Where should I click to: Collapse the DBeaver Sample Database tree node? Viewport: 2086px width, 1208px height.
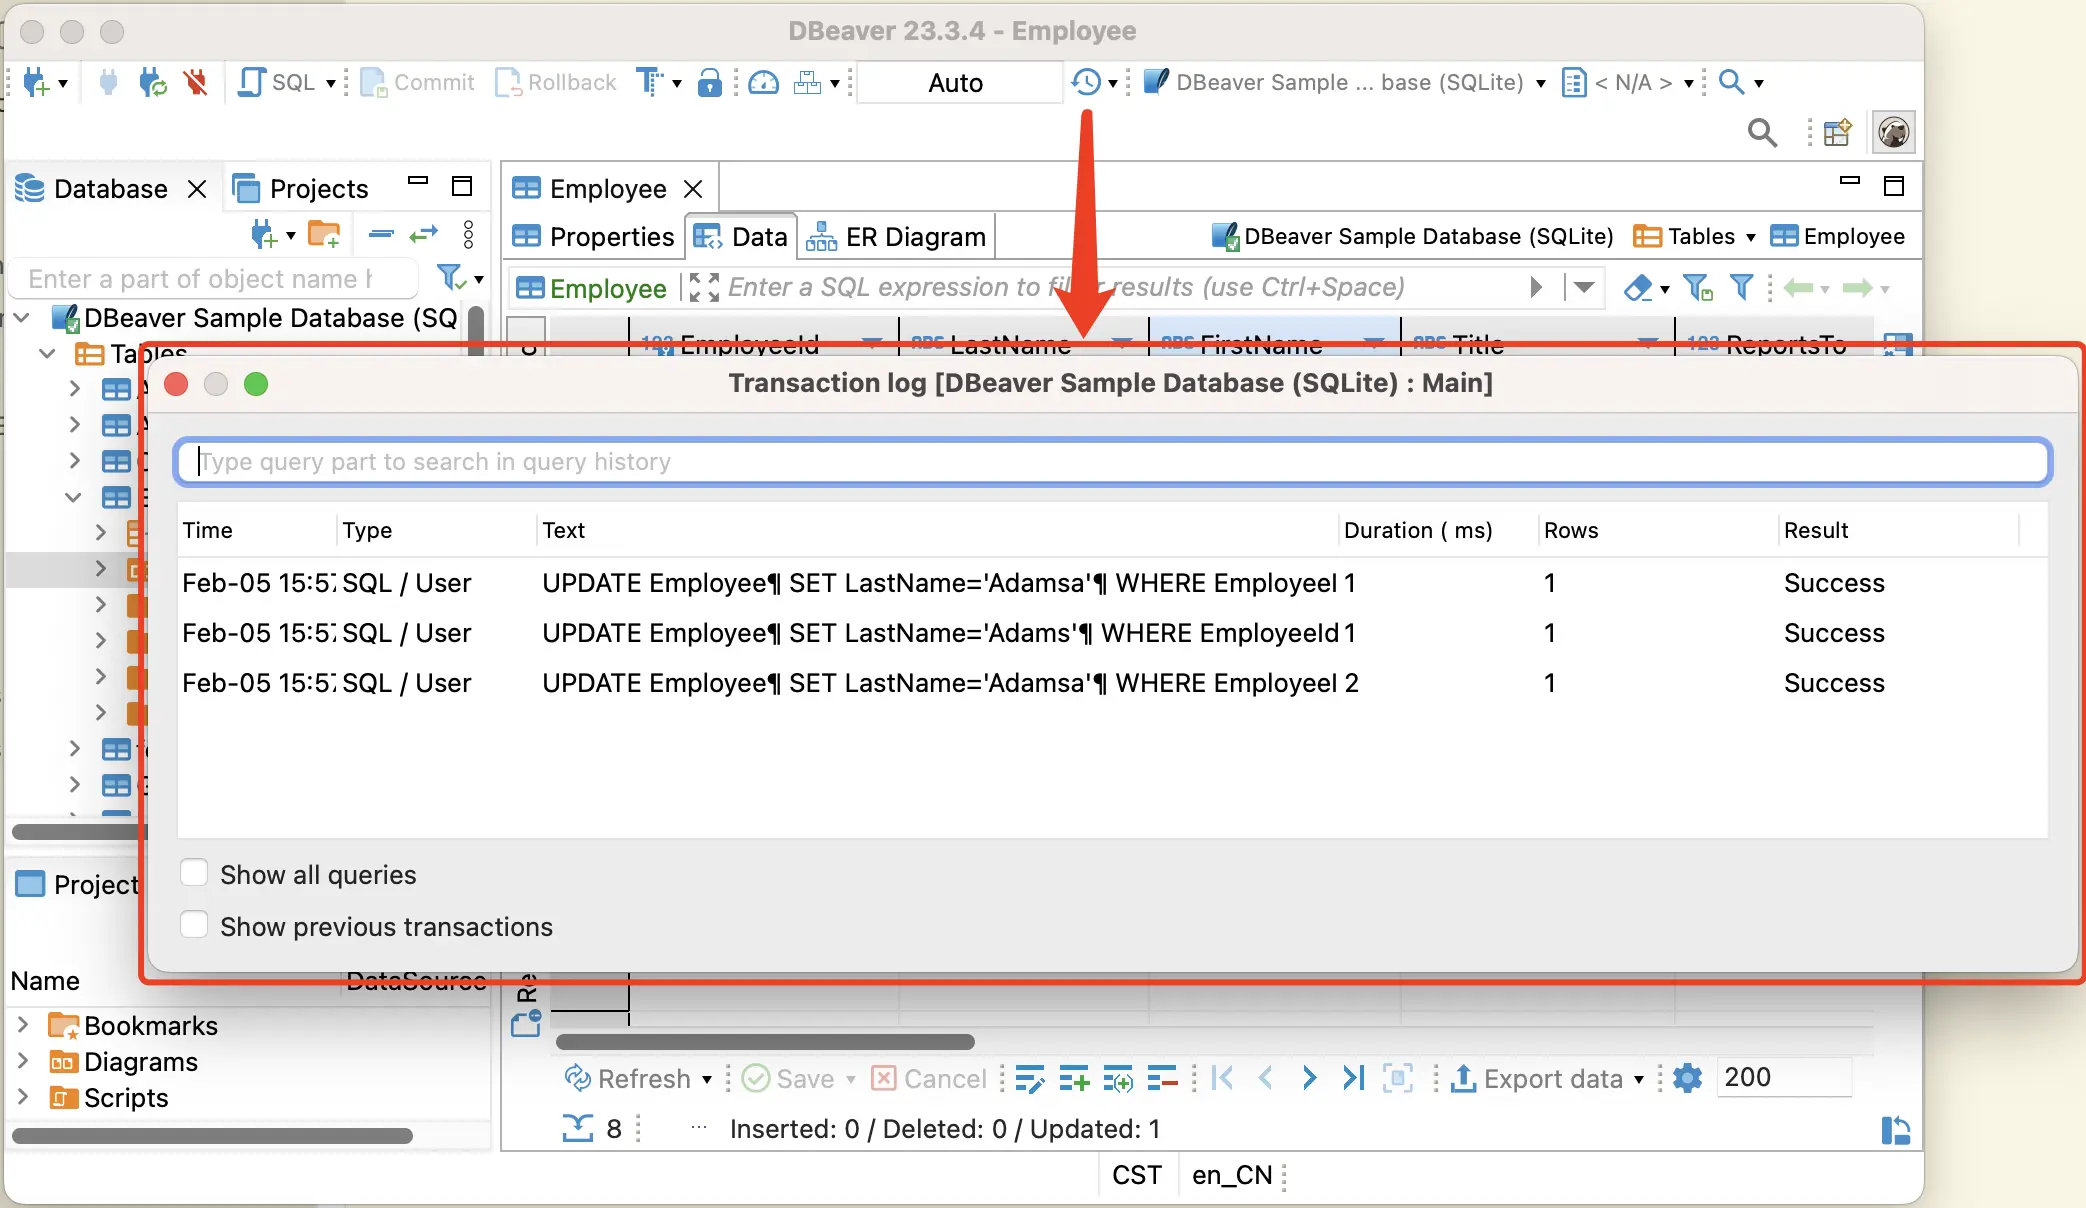point(22,319)
